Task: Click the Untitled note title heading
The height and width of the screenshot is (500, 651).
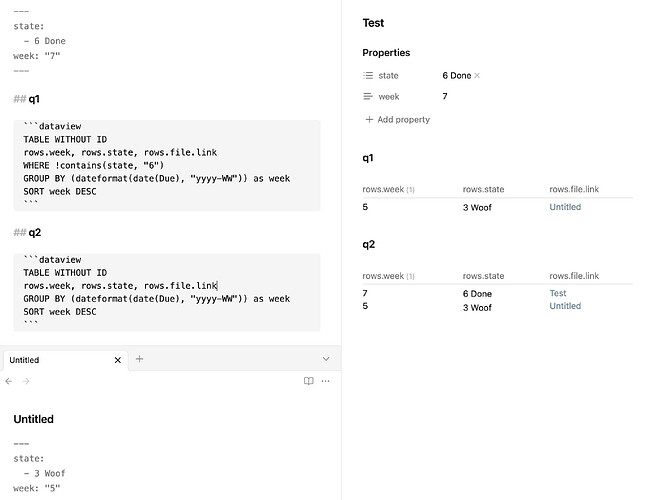Action: (34, 419)
